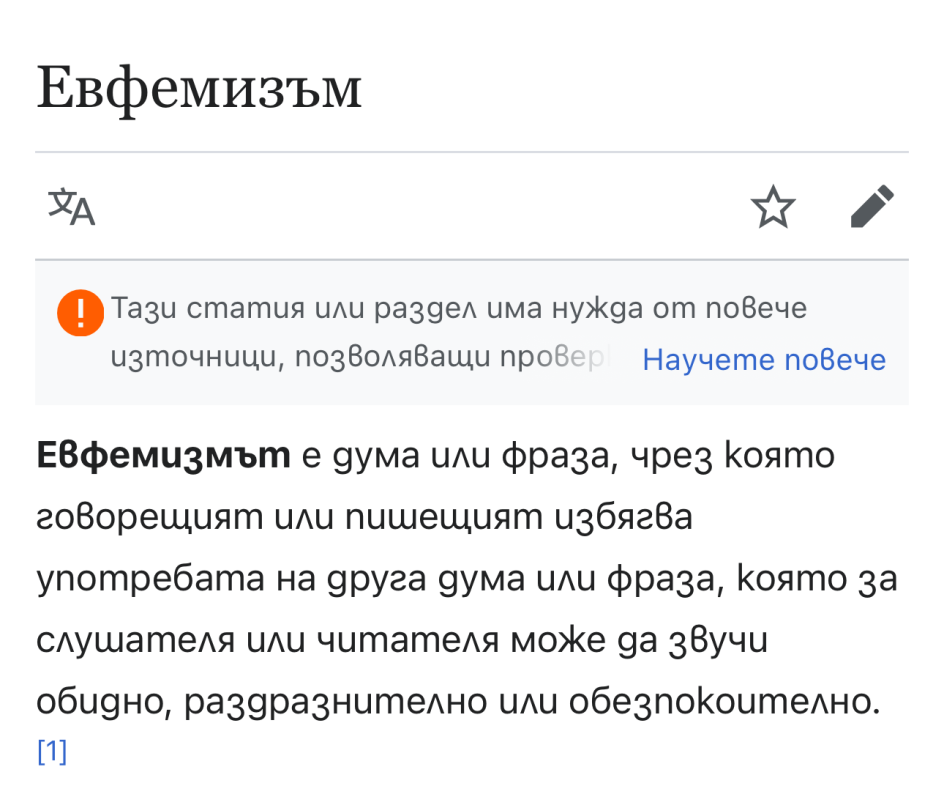Click the word "употребата" in the paragraph
The width and height of the screenshot is (944, 810).
pyautogui.click(x=146, y=581)
